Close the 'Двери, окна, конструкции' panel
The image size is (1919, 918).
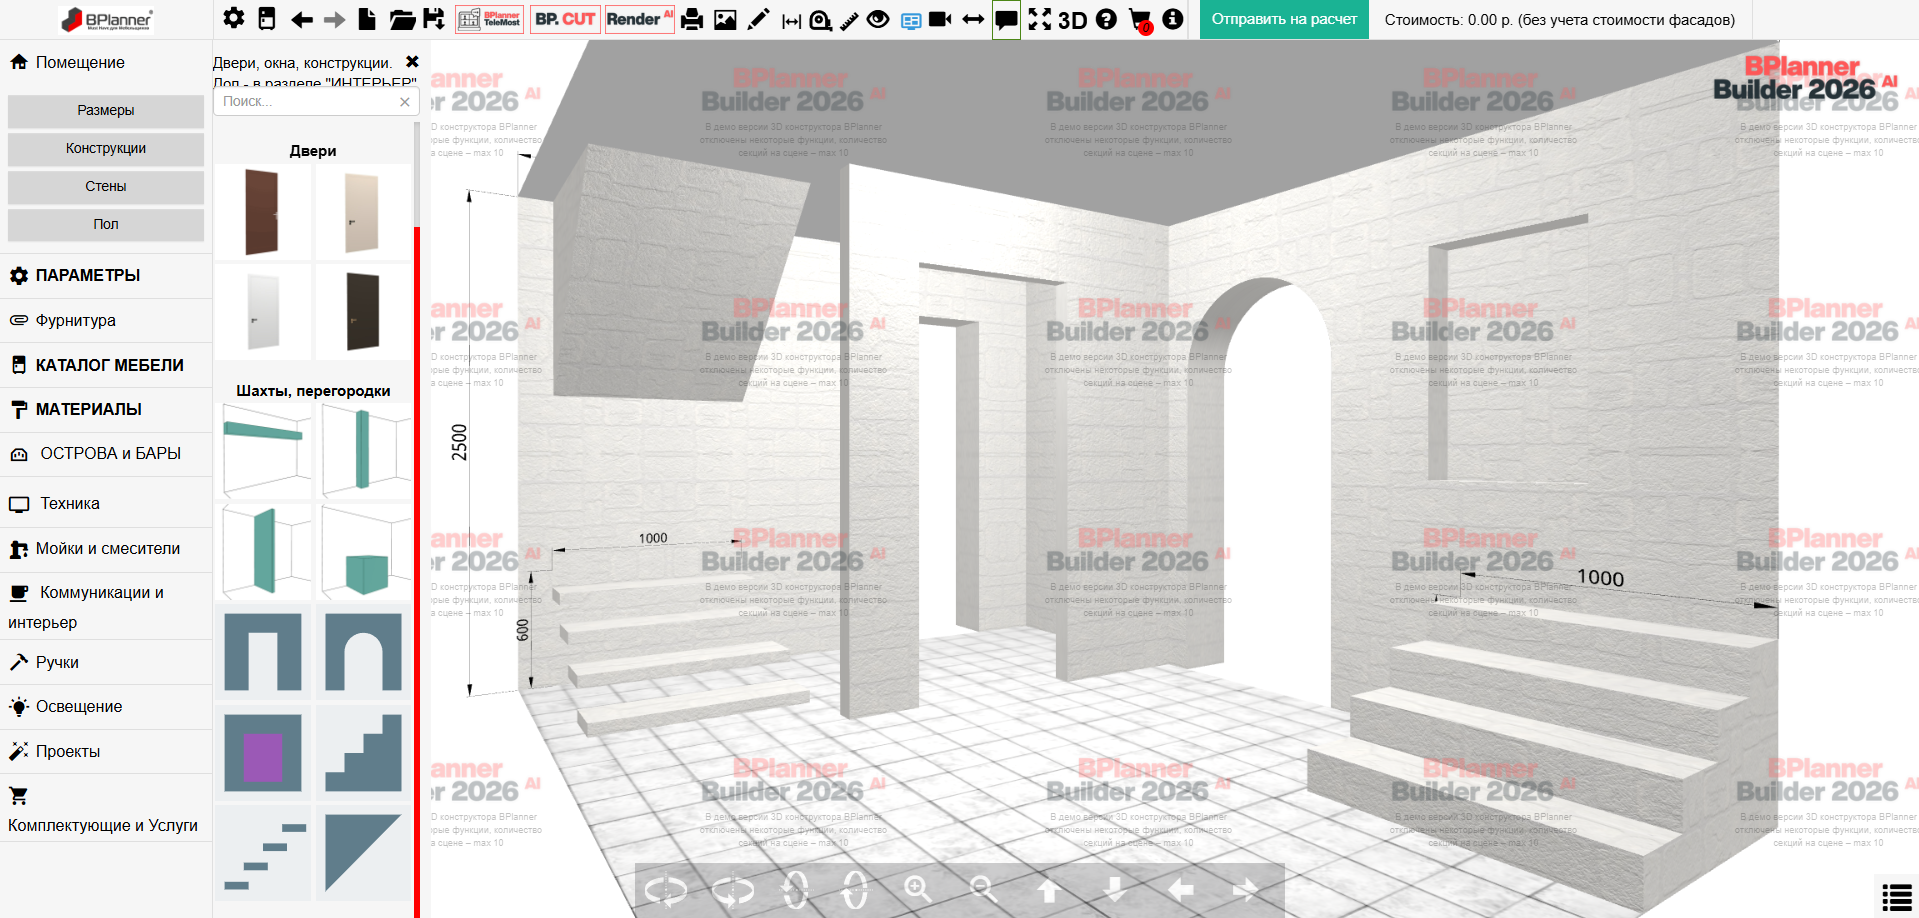click(x=412, y=62)
